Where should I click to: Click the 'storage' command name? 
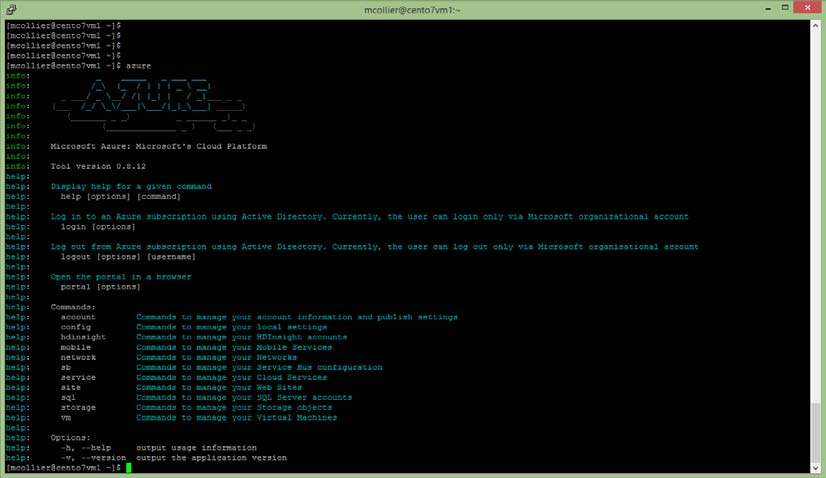78,407
